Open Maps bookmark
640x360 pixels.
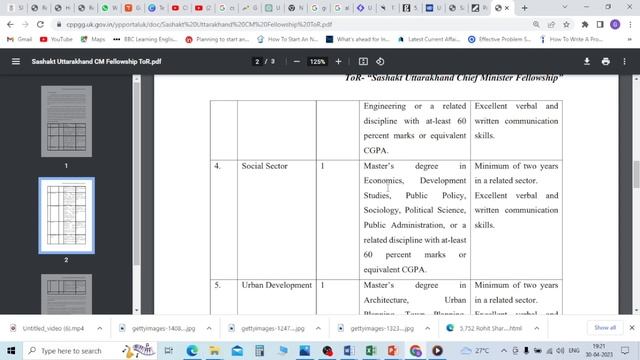coord(93,39)
